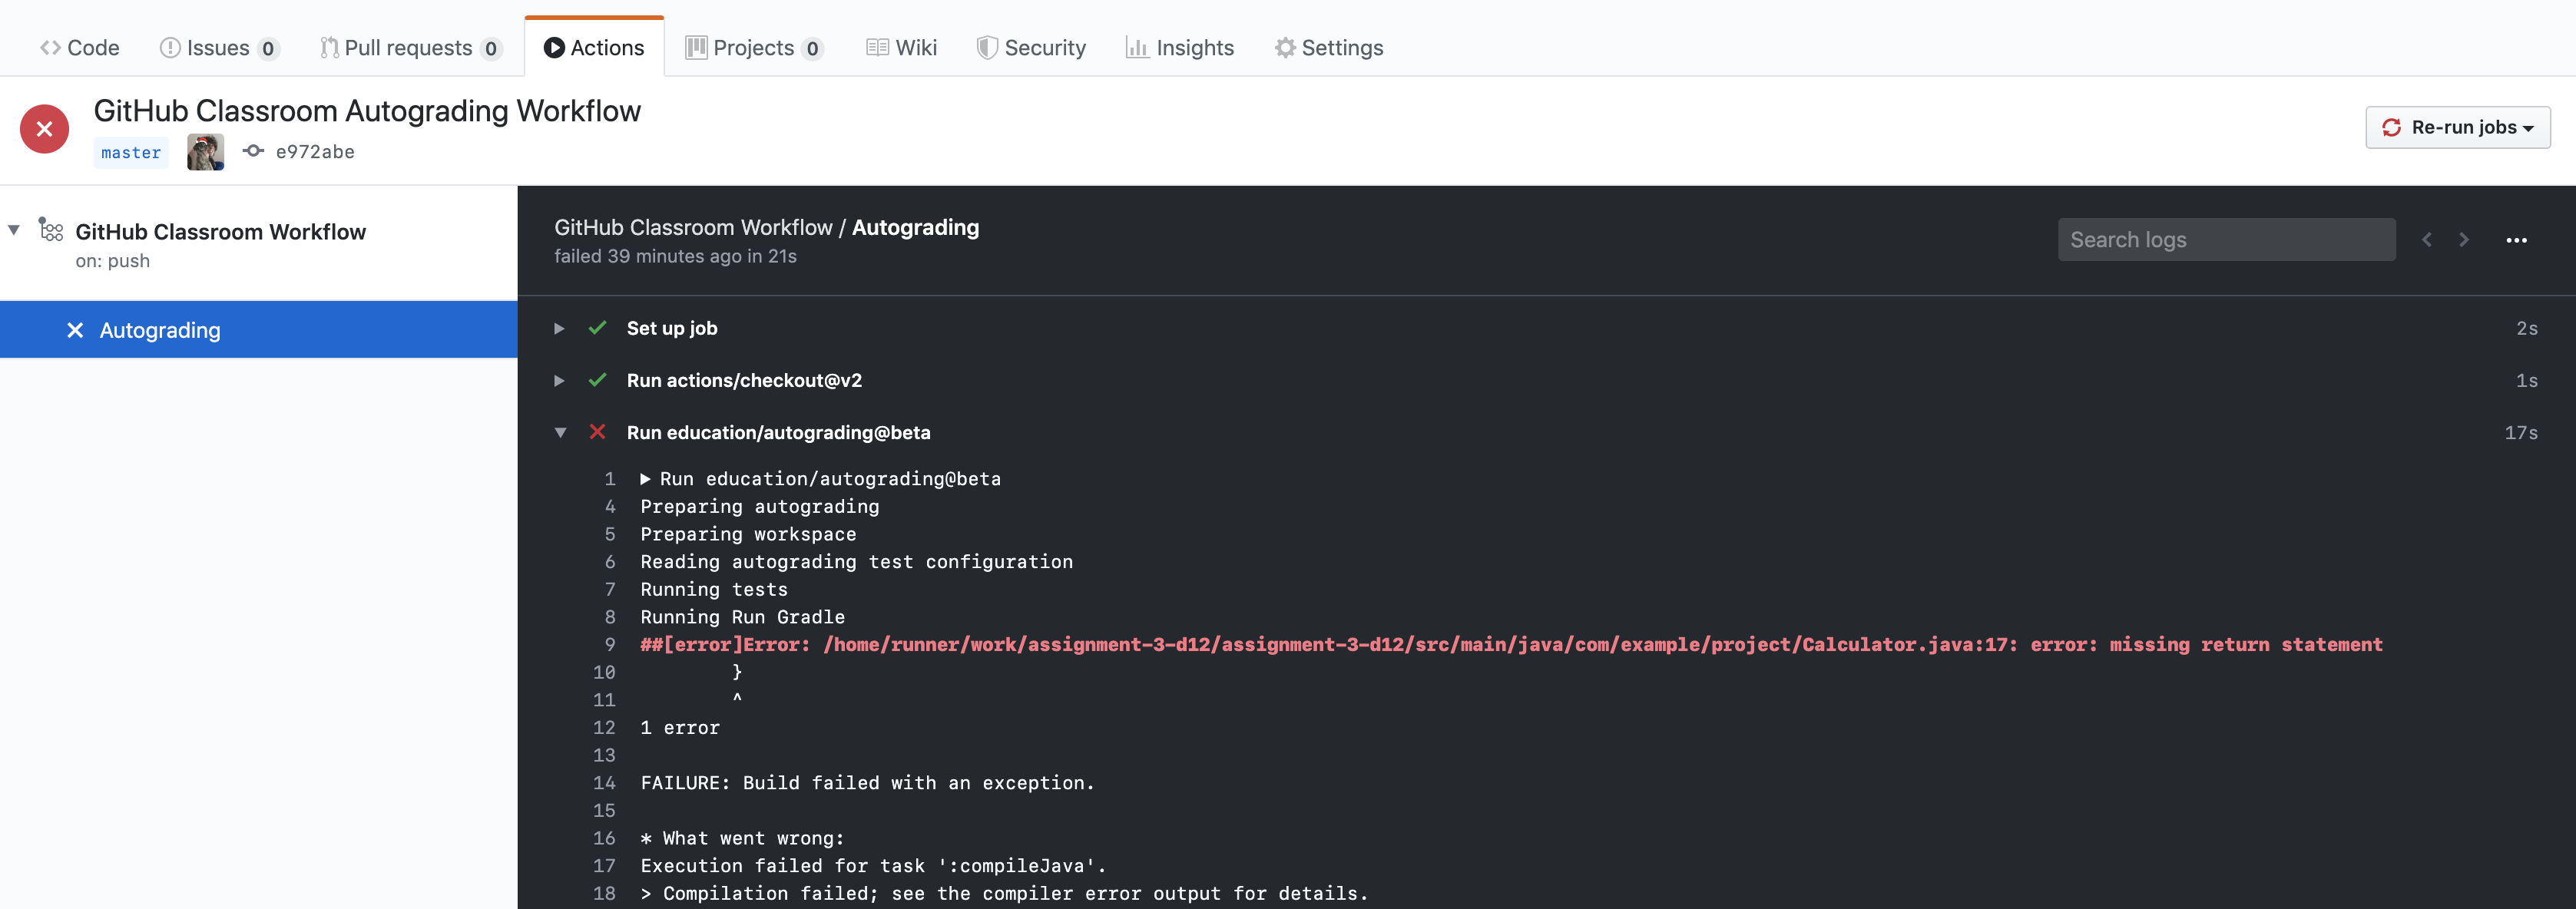Image resolution: width=2576 pixels, height=909 pixels.
Task: Click log line 'Execution failed for task :compileJava'
Action: pyautogui.click(x=873, y=866)
